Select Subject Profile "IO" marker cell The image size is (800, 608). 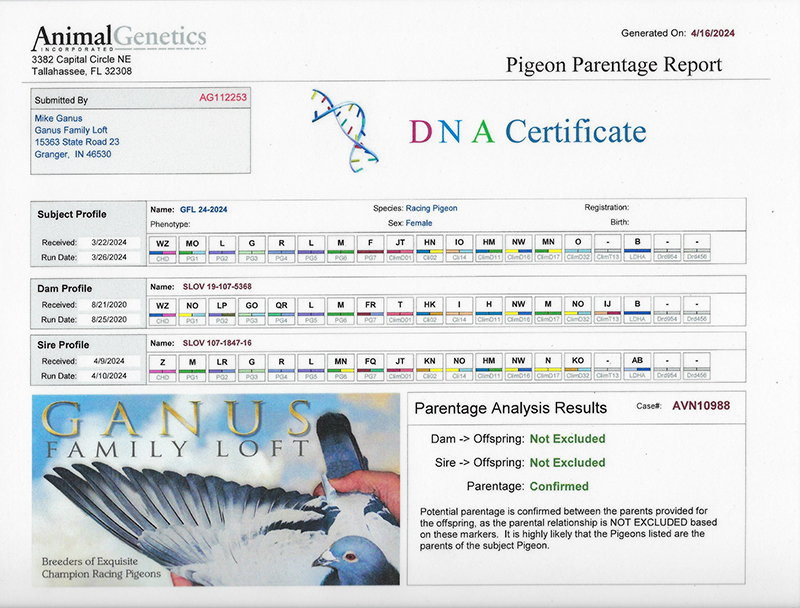pyautogui.click(x=459, y=248)
